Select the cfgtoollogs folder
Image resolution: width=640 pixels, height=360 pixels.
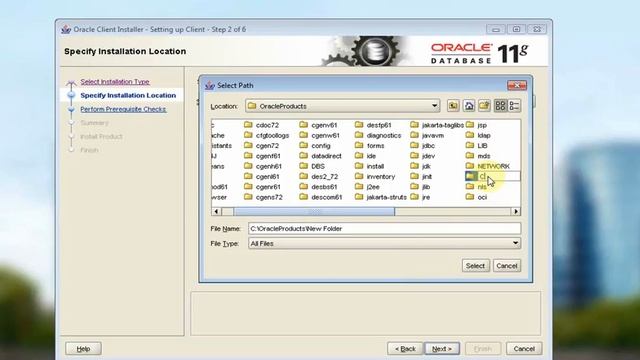267,135
